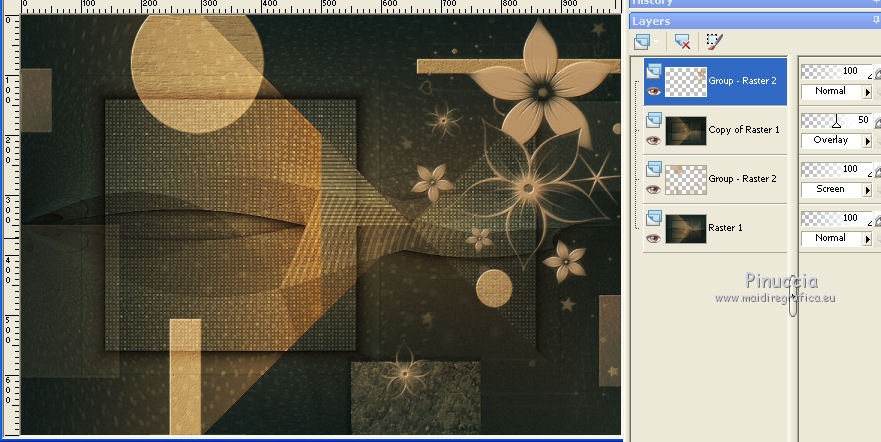Click the New Layer icon in Layers toolbar

tap(641, 41)
